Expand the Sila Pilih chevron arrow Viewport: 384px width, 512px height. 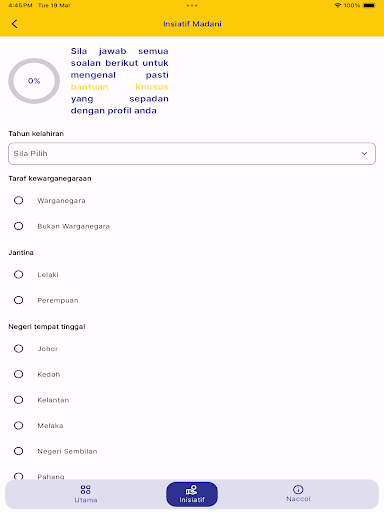364,154
